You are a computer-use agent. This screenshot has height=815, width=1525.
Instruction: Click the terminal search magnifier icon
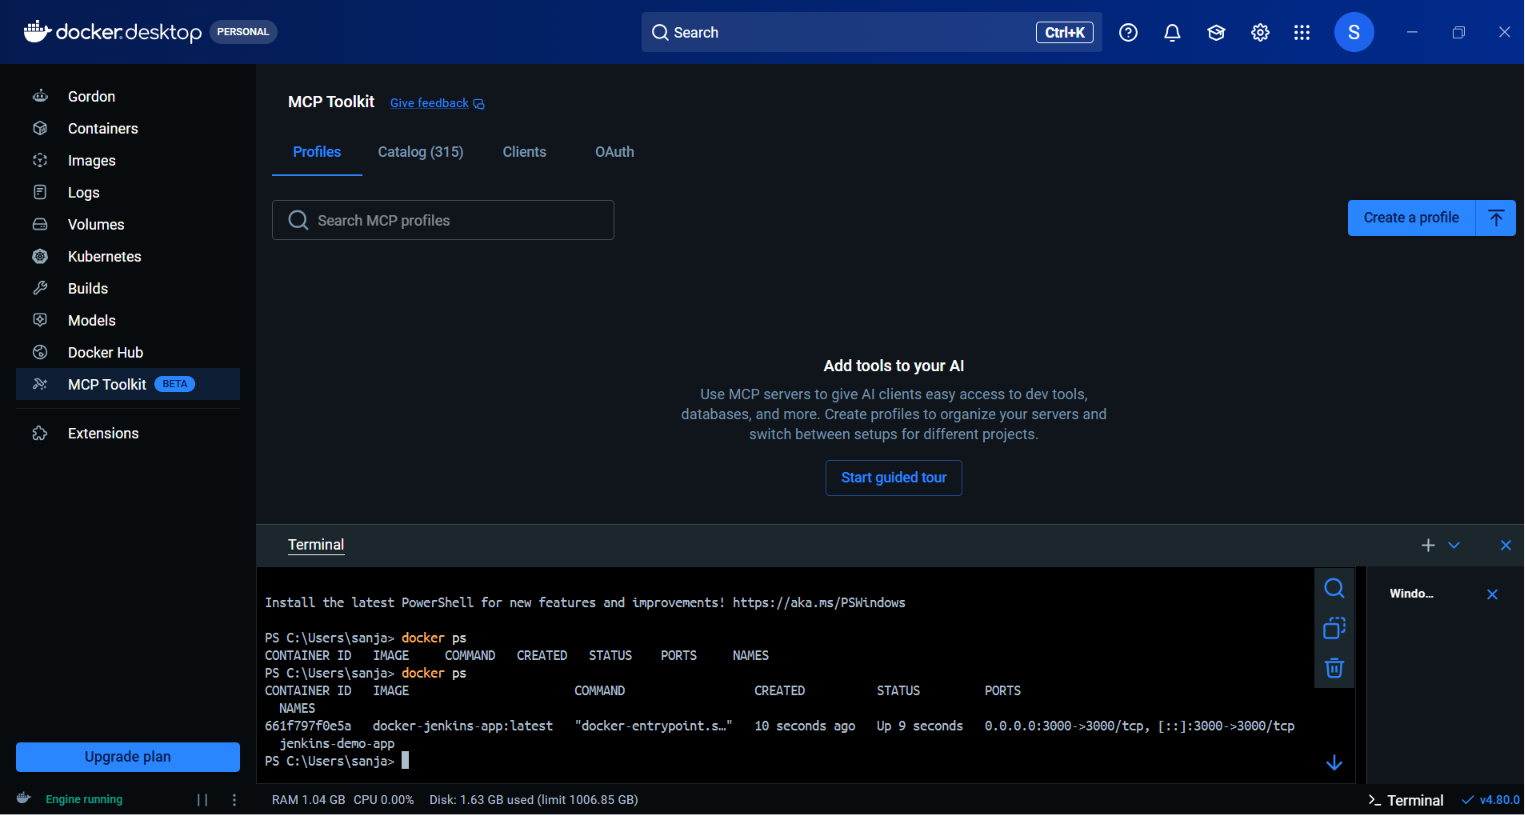(x=1334, y=588)
